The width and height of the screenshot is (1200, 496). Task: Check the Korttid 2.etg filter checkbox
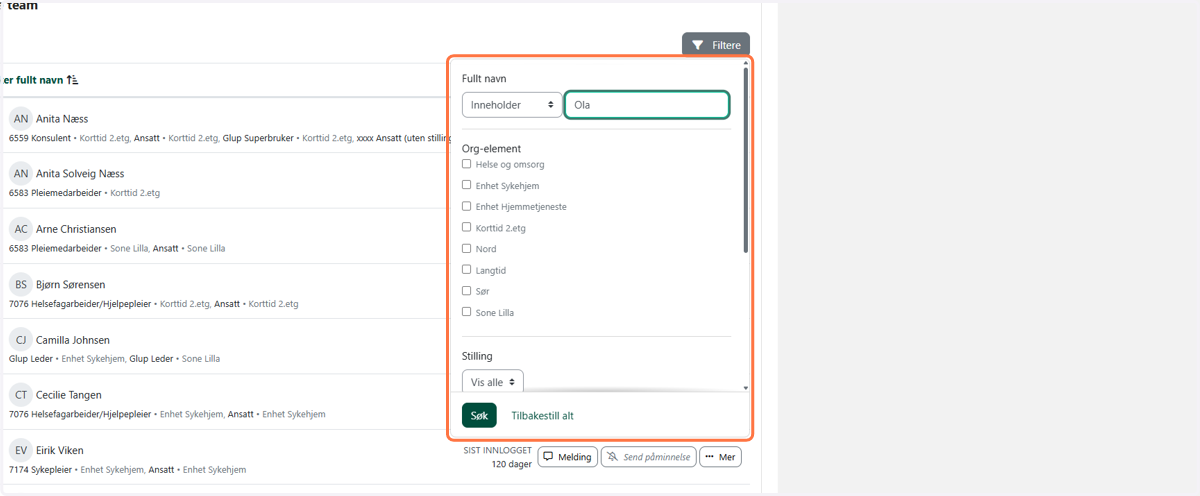click(x=466, y=227)
